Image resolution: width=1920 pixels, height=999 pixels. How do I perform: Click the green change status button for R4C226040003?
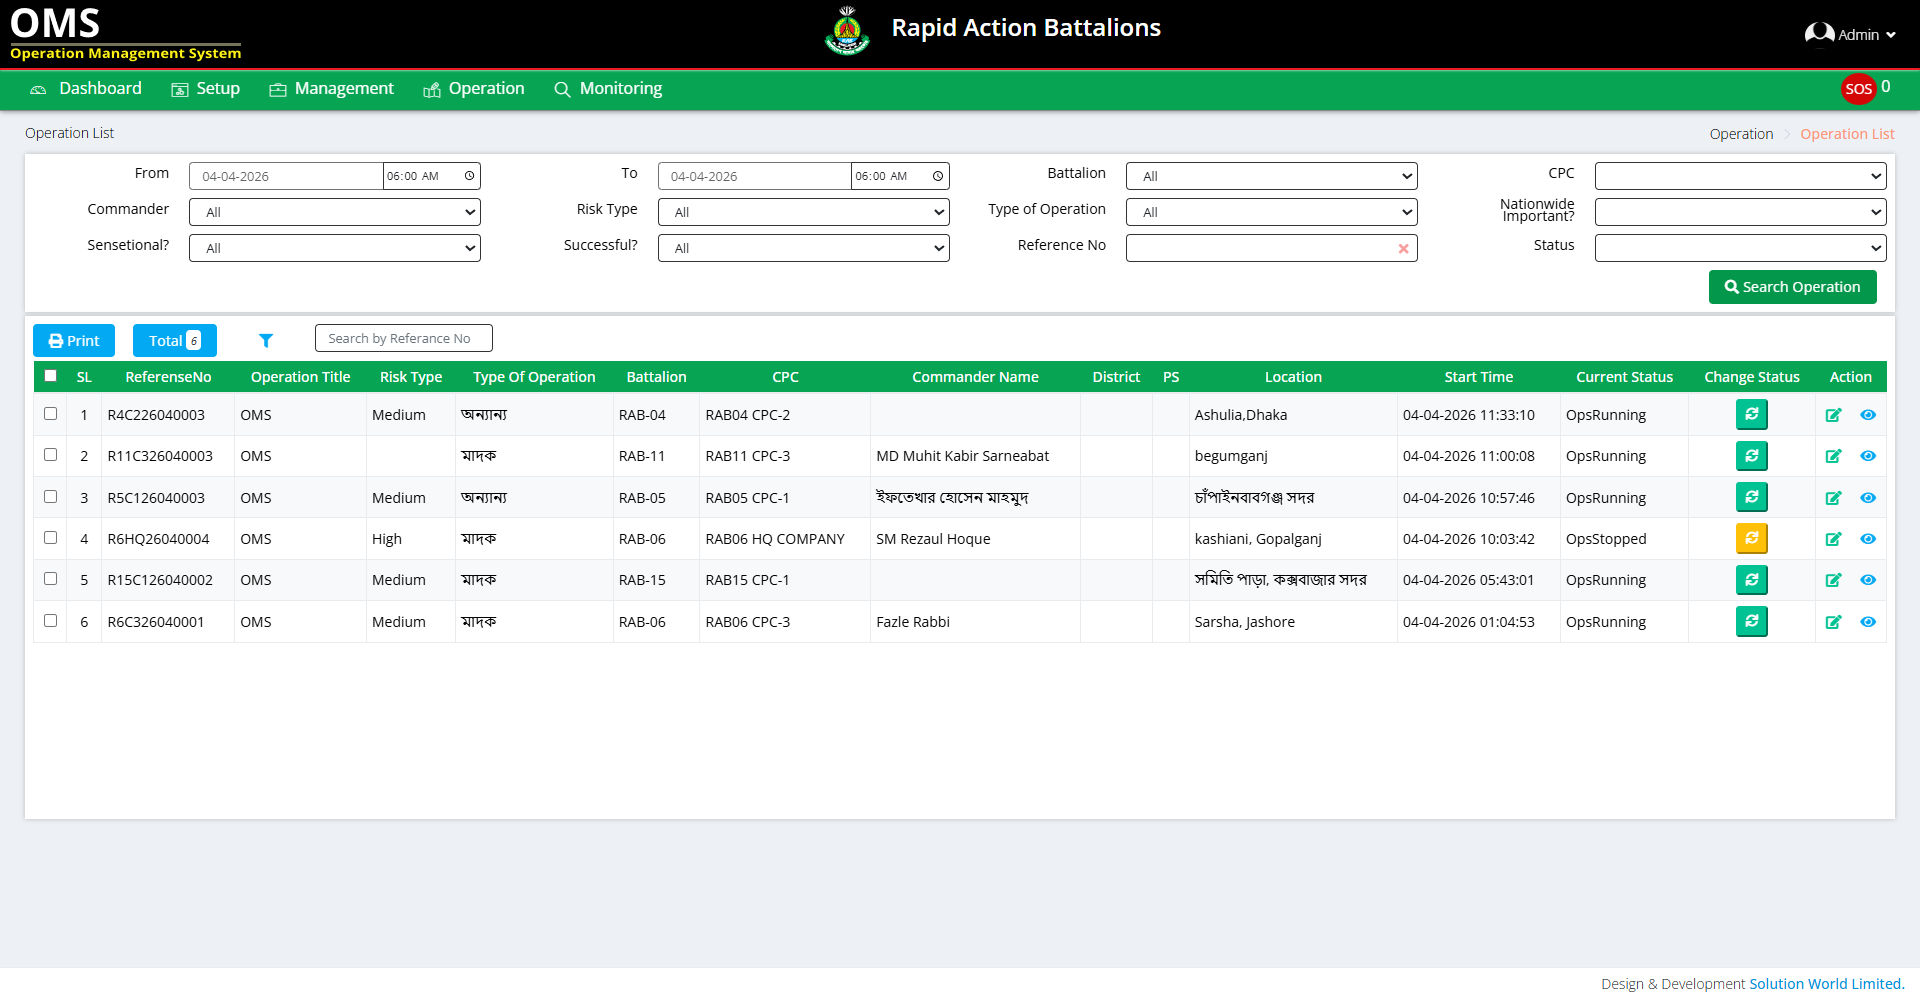point(1751,415)
